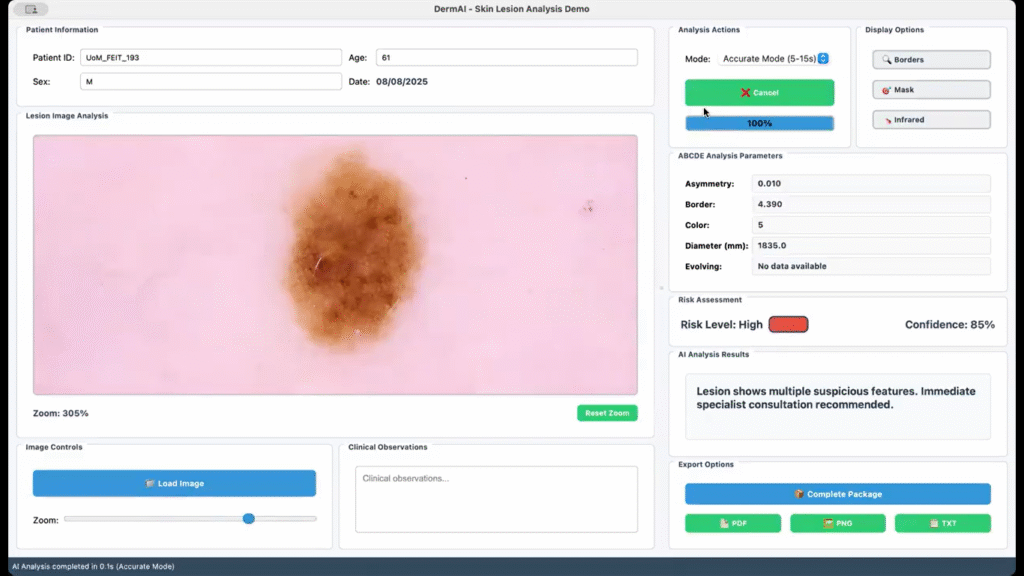Click the Complete Package export icon
The image size is (1024, 576).
point(799,494)
